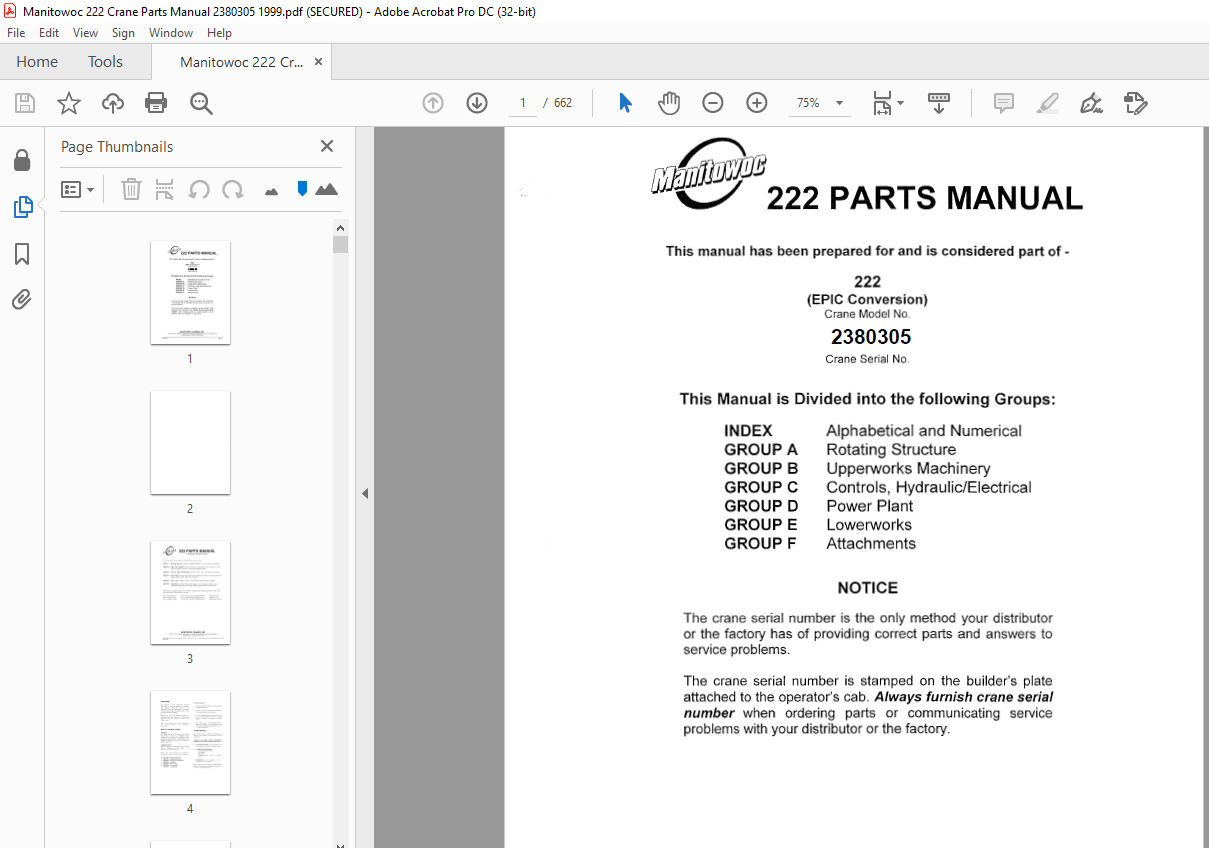Reduce thumbnail size small mountain icon
Screen dimensions: 1209x848
coord(271,191)
